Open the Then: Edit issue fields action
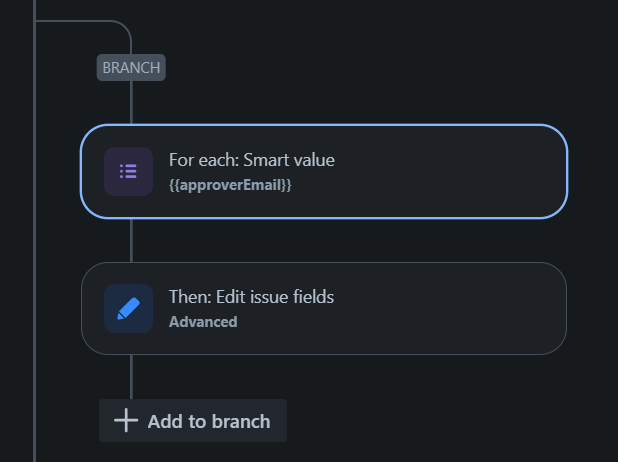This screenshot has width=618, height=462. point(324,308)
